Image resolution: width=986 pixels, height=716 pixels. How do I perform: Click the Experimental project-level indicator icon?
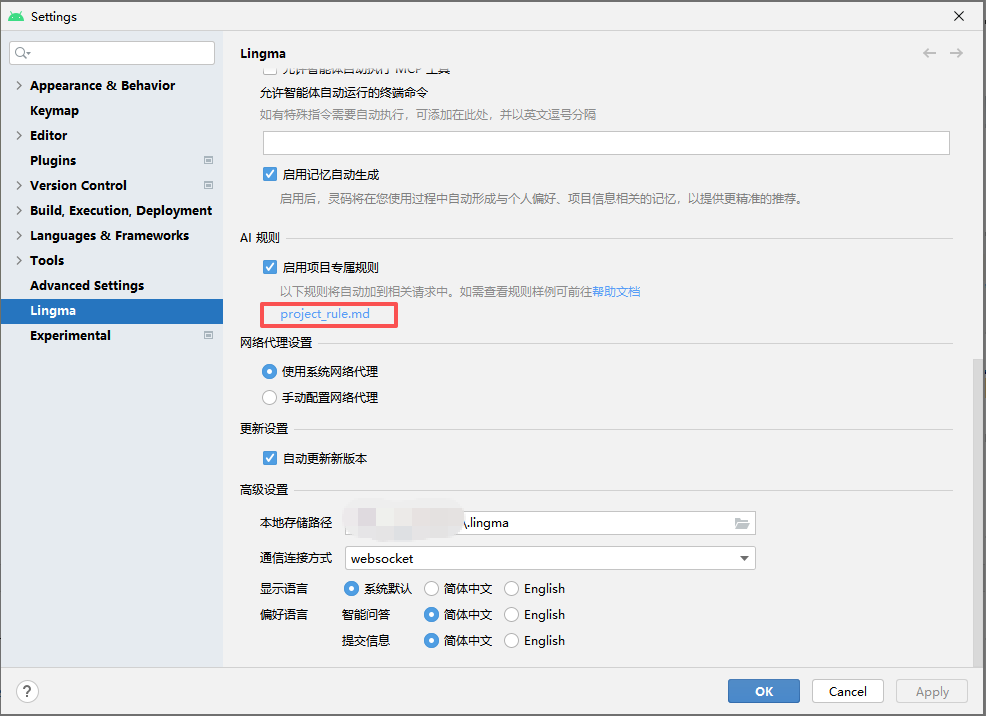208,336
